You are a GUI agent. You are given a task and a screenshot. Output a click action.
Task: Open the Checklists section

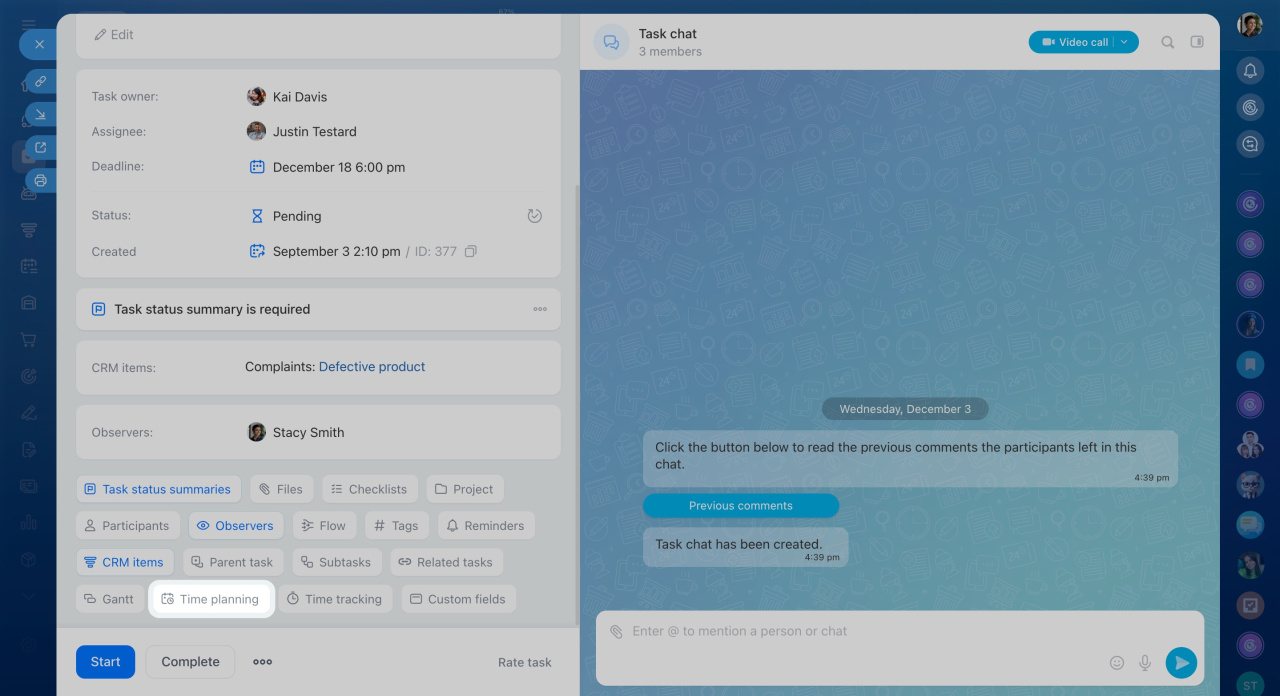(x=368, y=489)
